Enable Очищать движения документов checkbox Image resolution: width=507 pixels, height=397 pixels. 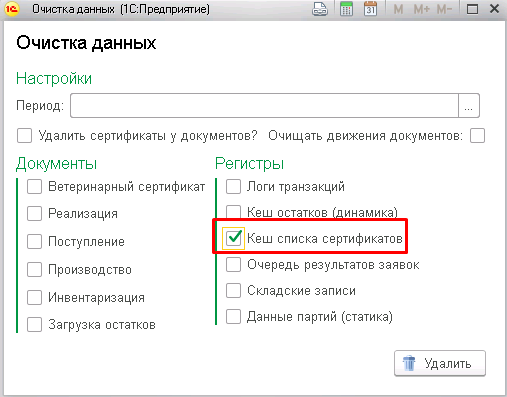477,136
